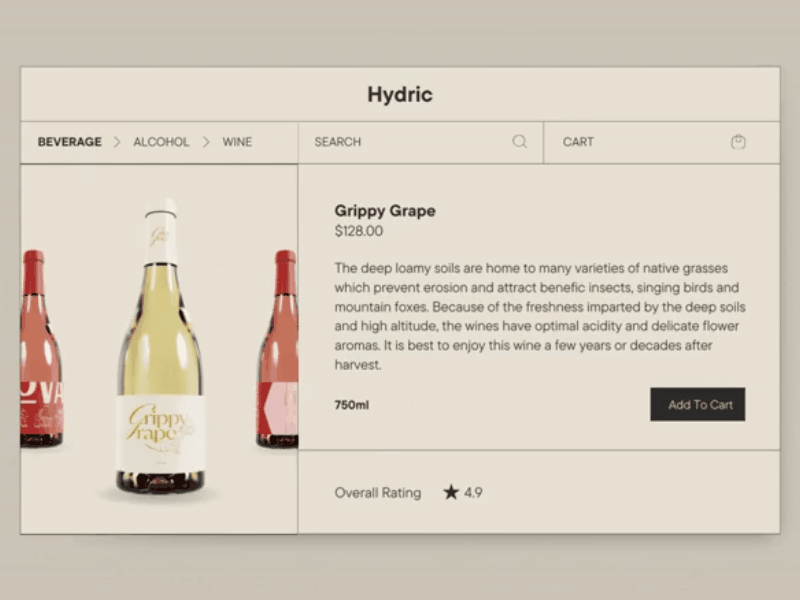
Task: Open the Cart label in header
Action: tap(578, 142)
